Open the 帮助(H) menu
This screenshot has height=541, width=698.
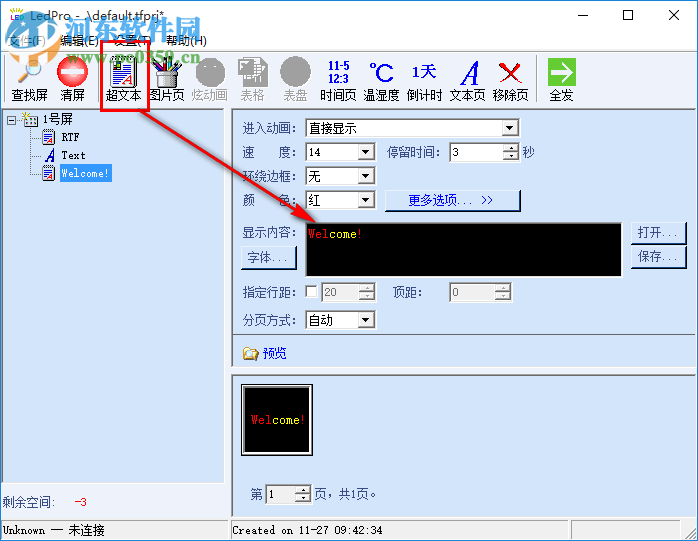tap(186, 41)
